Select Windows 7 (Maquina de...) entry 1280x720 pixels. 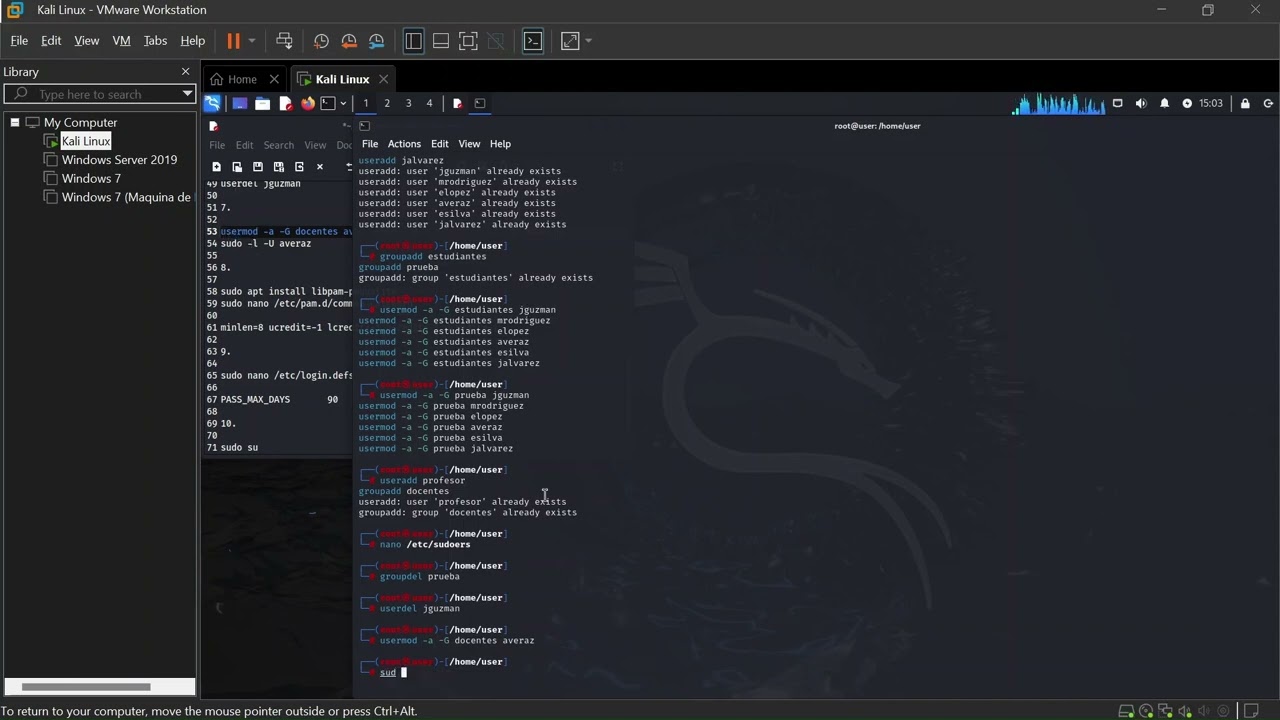tap(126, 198)
